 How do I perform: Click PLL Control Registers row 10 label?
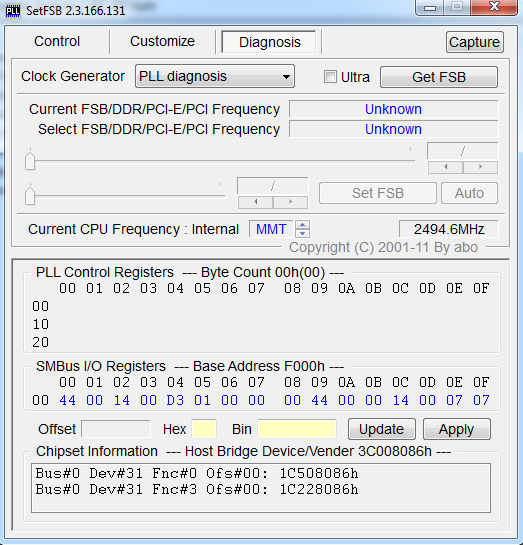(41, 324)
